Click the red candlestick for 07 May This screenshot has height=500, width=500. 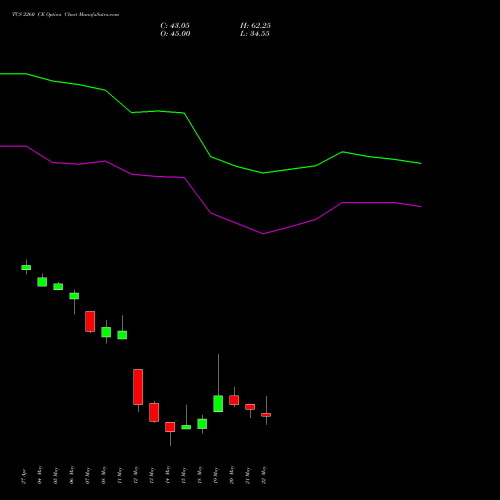tap(90, 321)
